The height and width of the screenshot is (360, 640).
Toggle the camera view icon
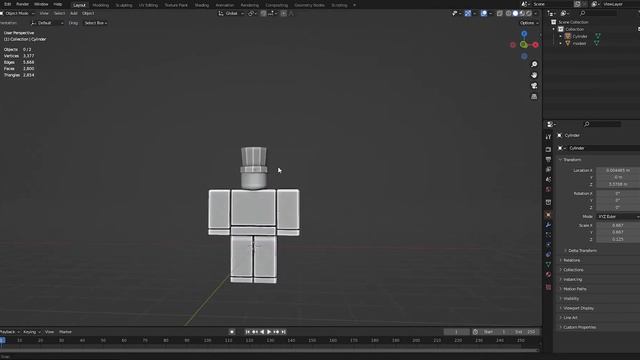click(534, 86)
